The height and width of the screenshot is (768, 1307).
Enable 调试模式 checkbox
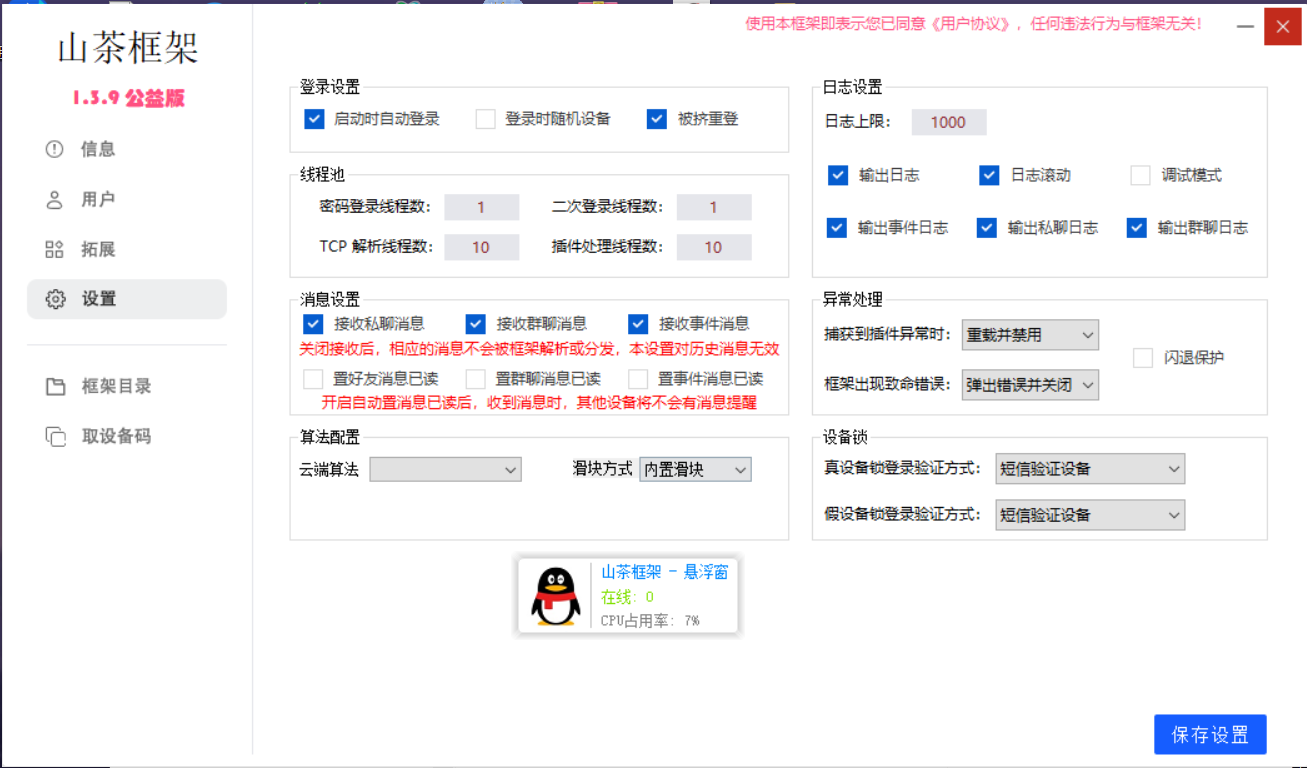pyautogui.click(x=1141, y=175)
